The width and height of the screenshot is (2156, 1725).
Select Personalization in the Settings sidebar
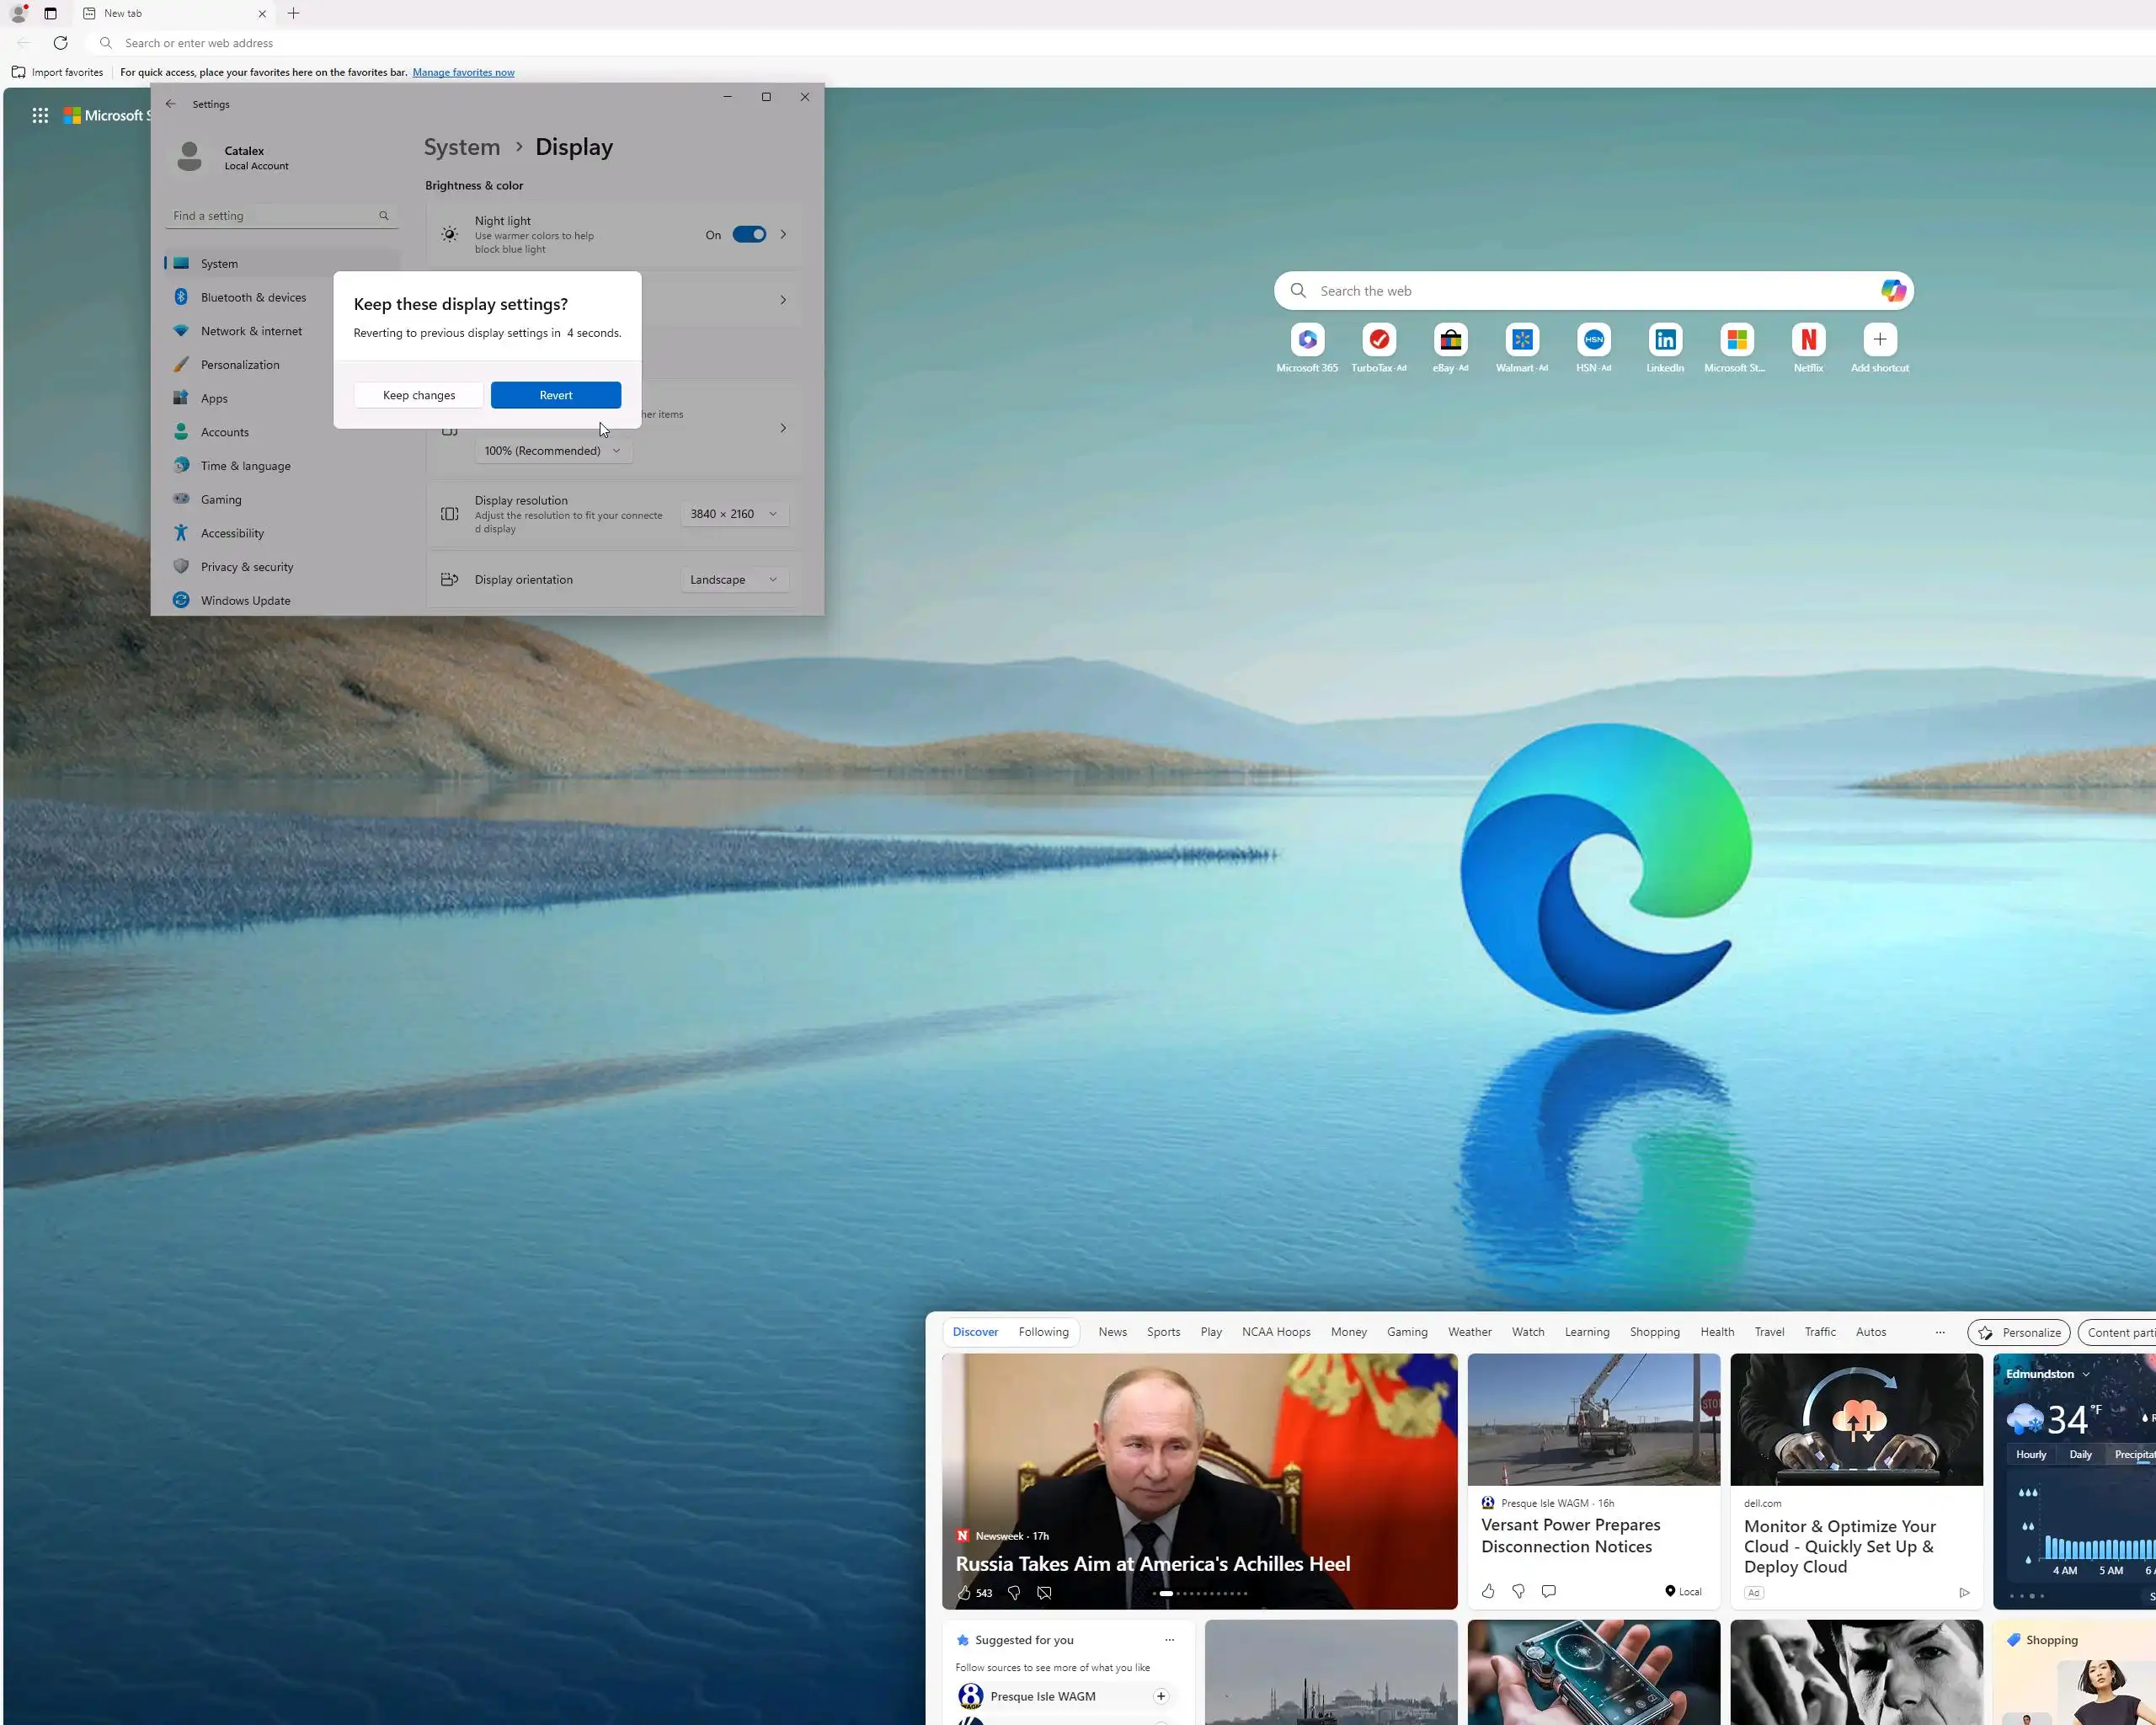coord(240,365)
